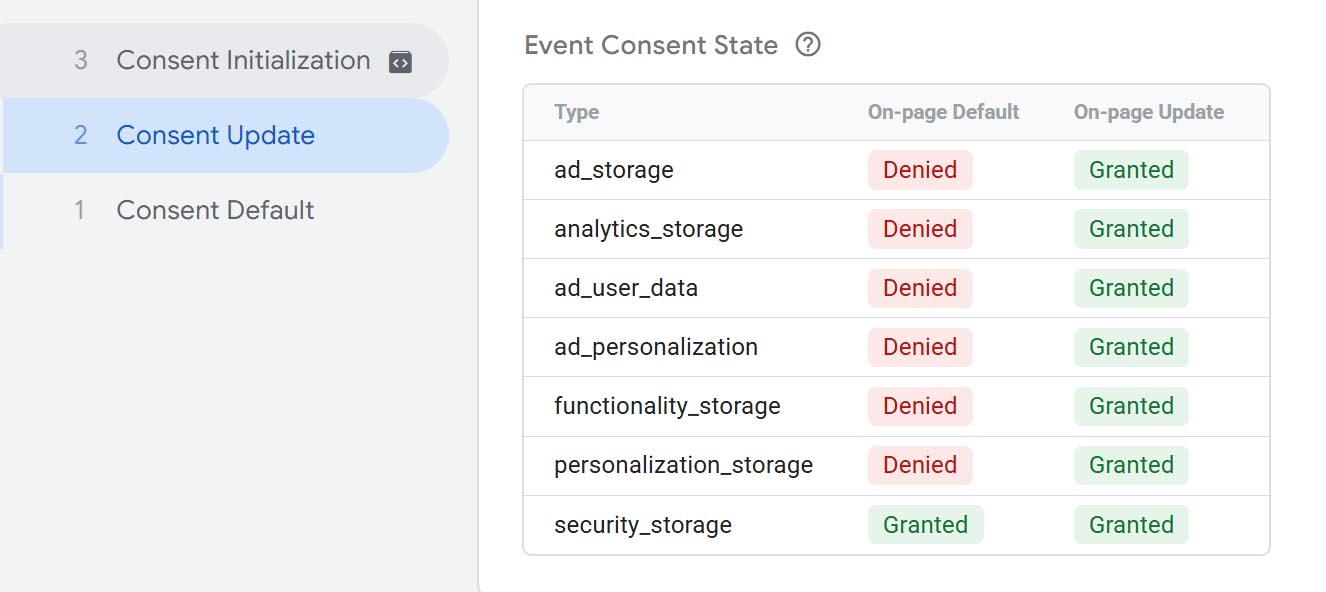Open the Consent Default event
This screenshot has width=1326, height=592.
click(226, 210)
